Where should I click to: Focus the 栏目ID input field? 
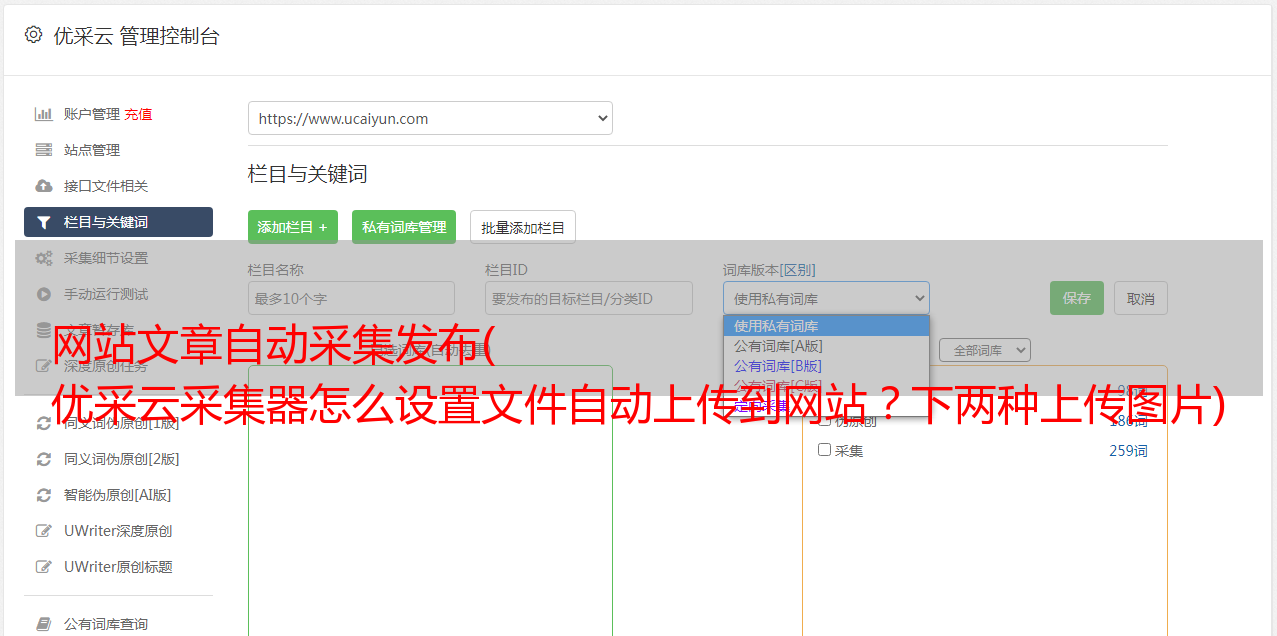click(x=589, y=298)
